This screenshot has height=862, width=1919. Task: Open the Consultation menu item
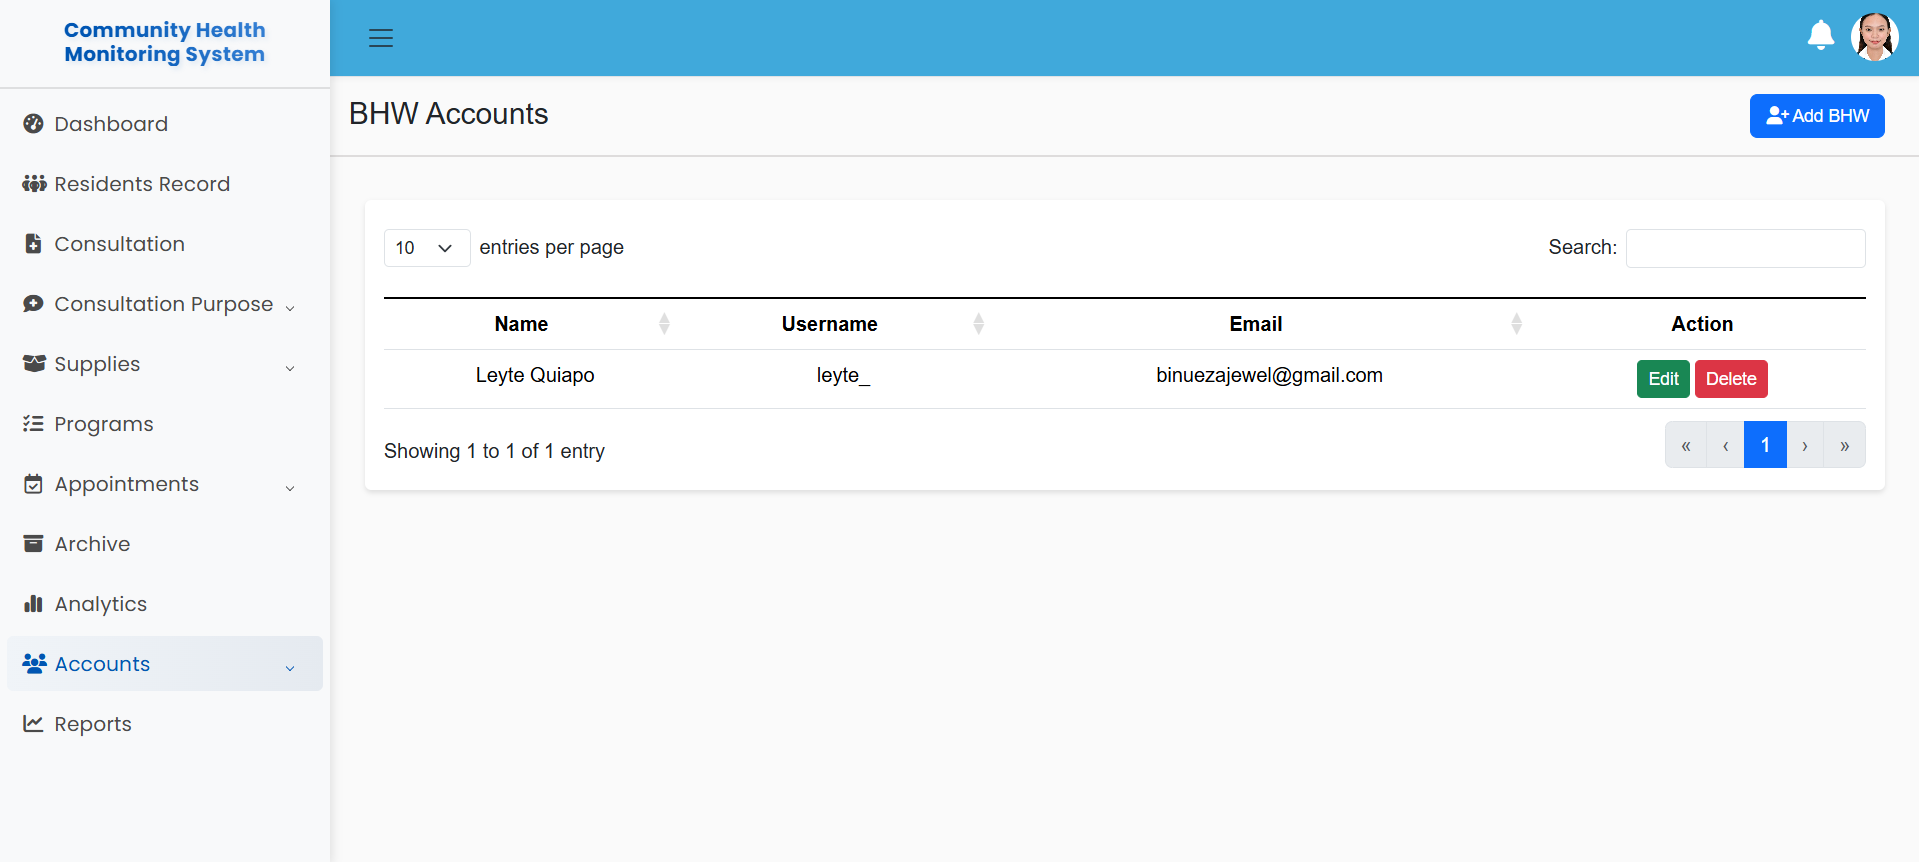[165, 244]
